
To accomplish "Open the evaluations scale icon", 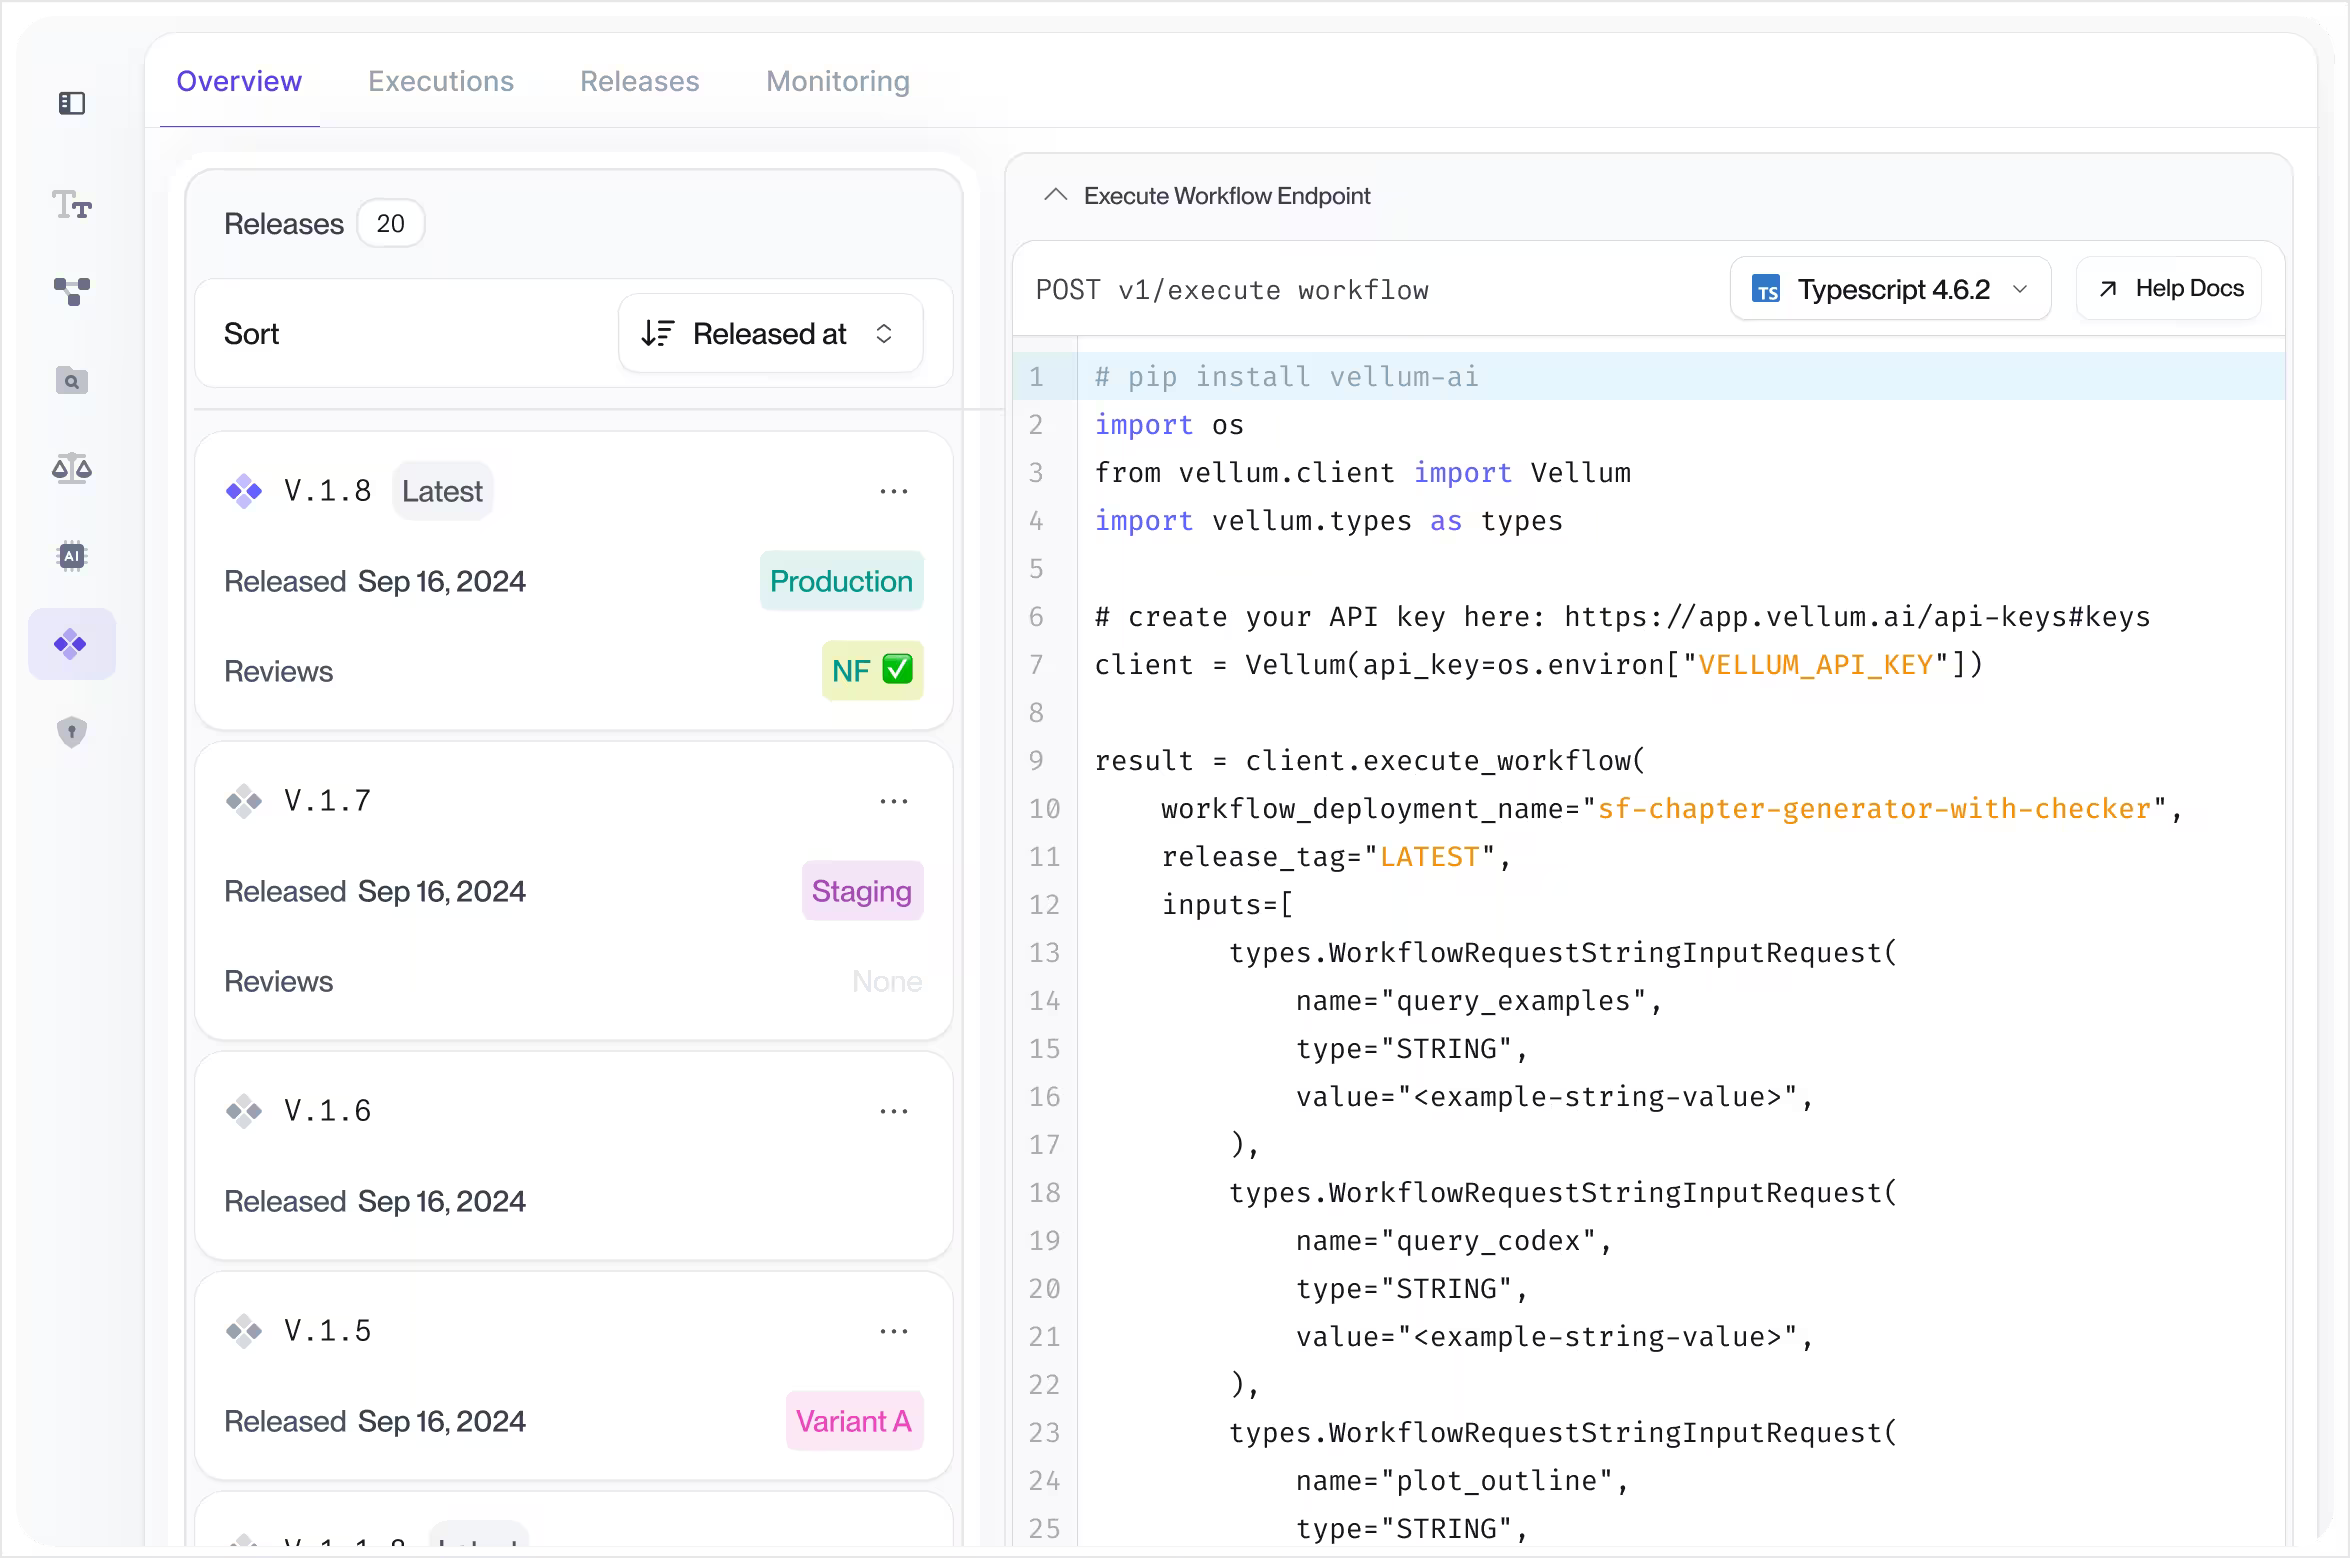I will (x=72, y=468).
